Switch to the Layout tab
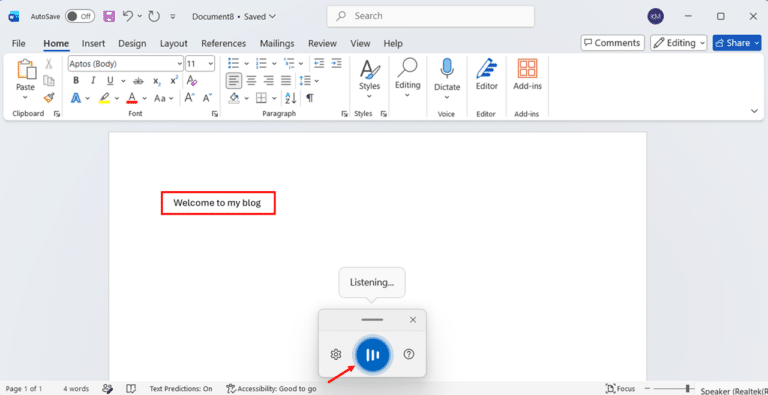 tap(174, 44)
